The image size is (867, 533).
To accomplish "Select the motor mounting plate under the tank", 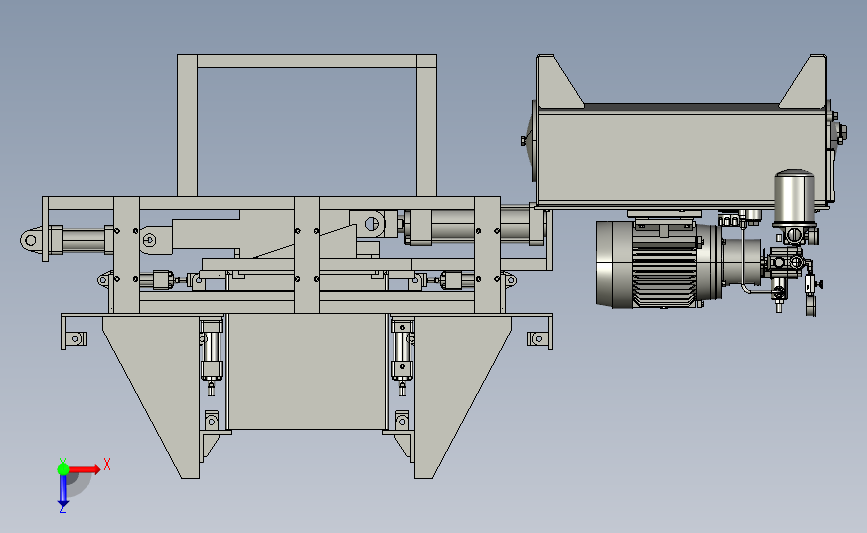I will 665,213.
